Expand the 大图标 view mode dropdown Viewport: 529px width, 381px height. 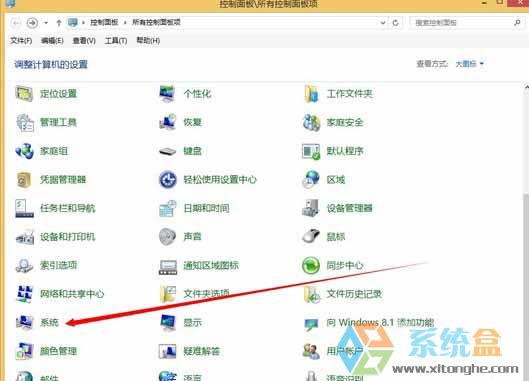(x=470, y=64)
